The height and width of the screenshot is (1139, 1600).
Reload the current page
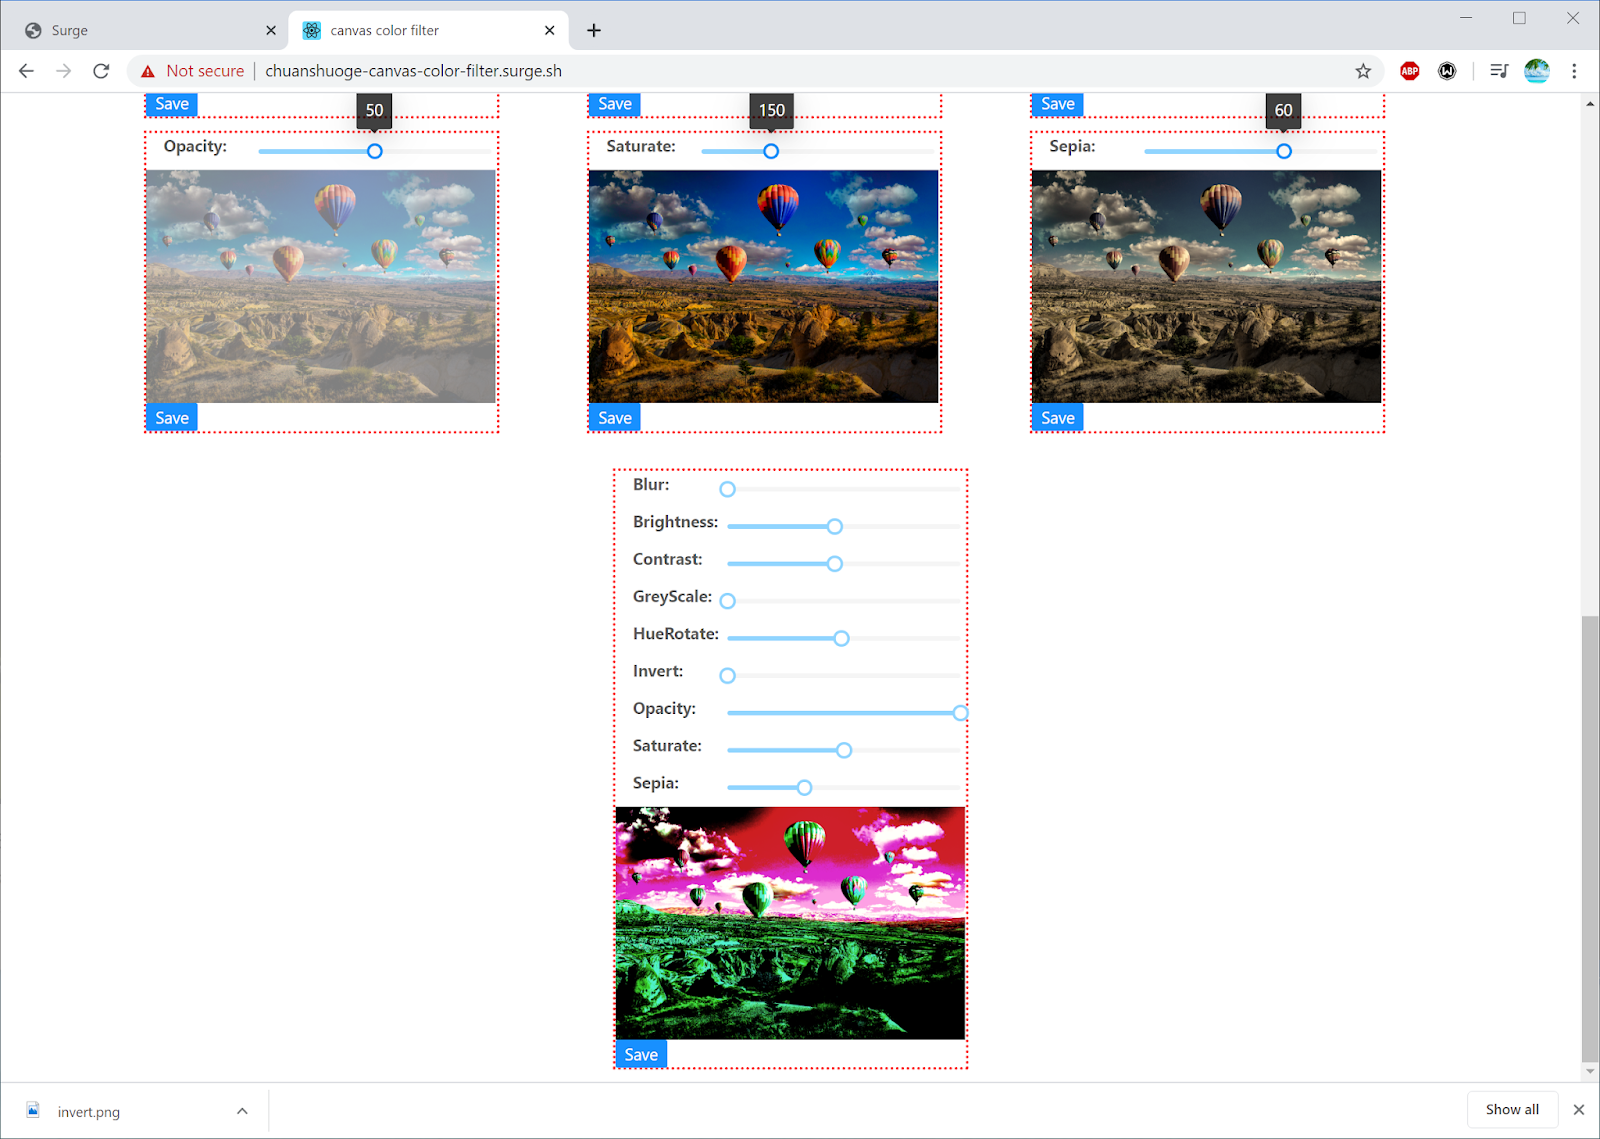click(100, 70)
